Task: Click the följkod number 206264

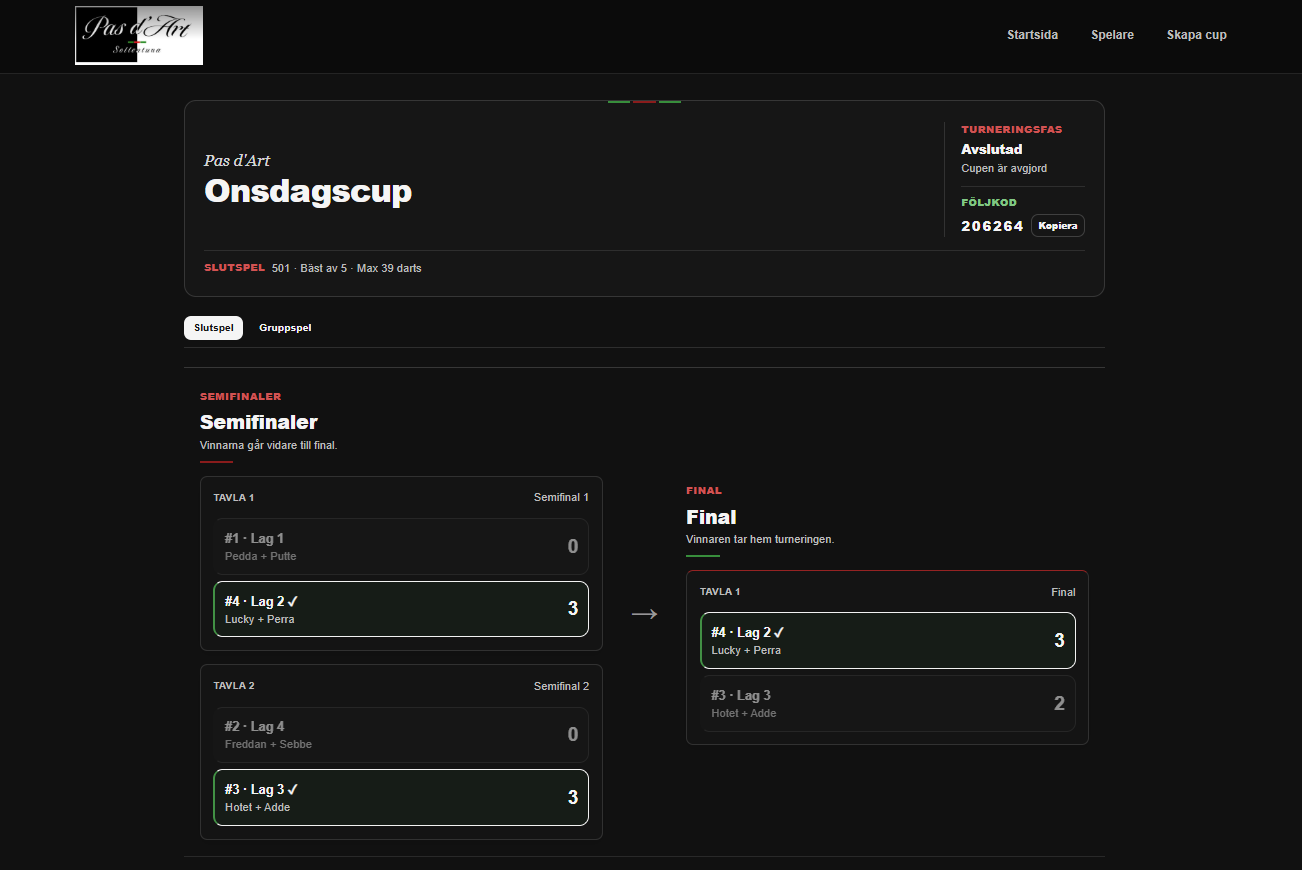Action: tap(992, 226)
